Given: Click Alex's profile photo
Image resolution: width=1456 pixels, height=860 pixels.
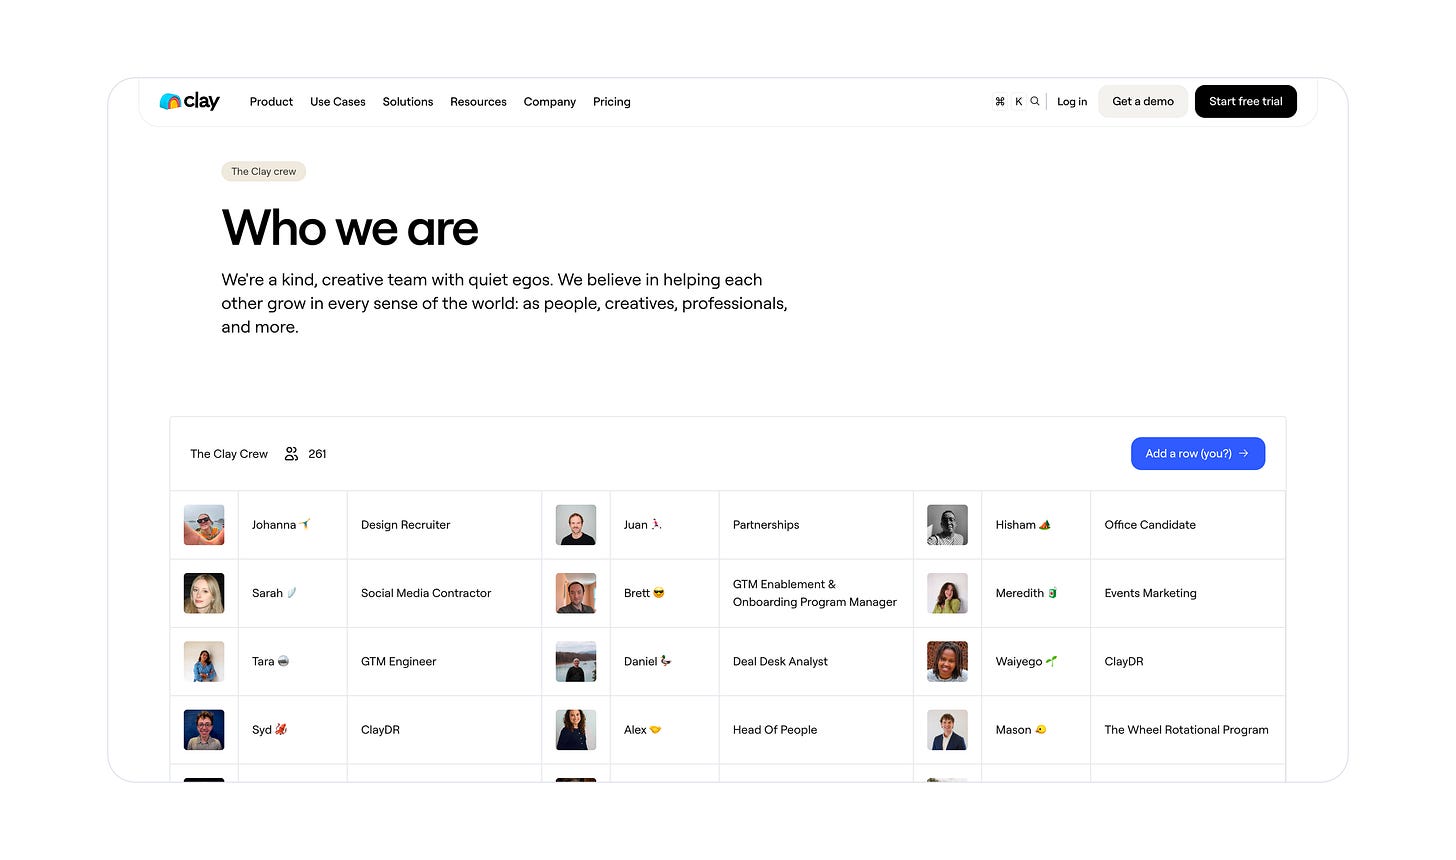Looking at the screenshot, I should coord(576,730).
